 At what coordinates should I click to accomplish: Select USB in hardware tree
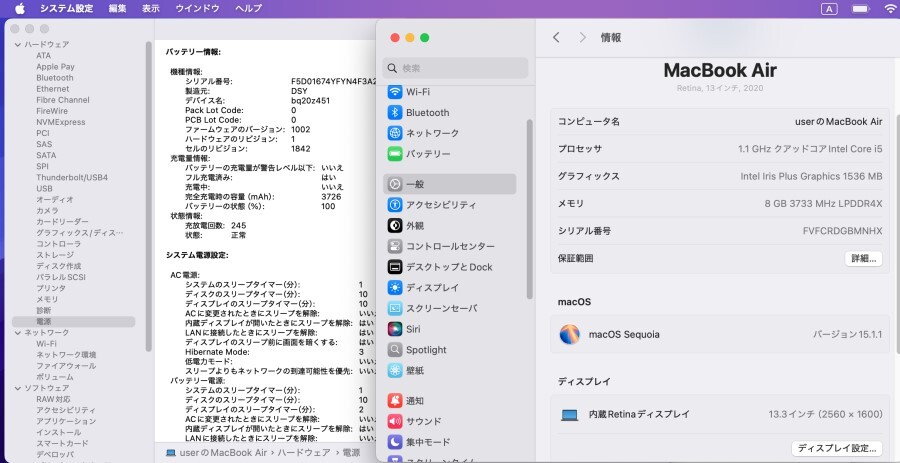(44, 189)
